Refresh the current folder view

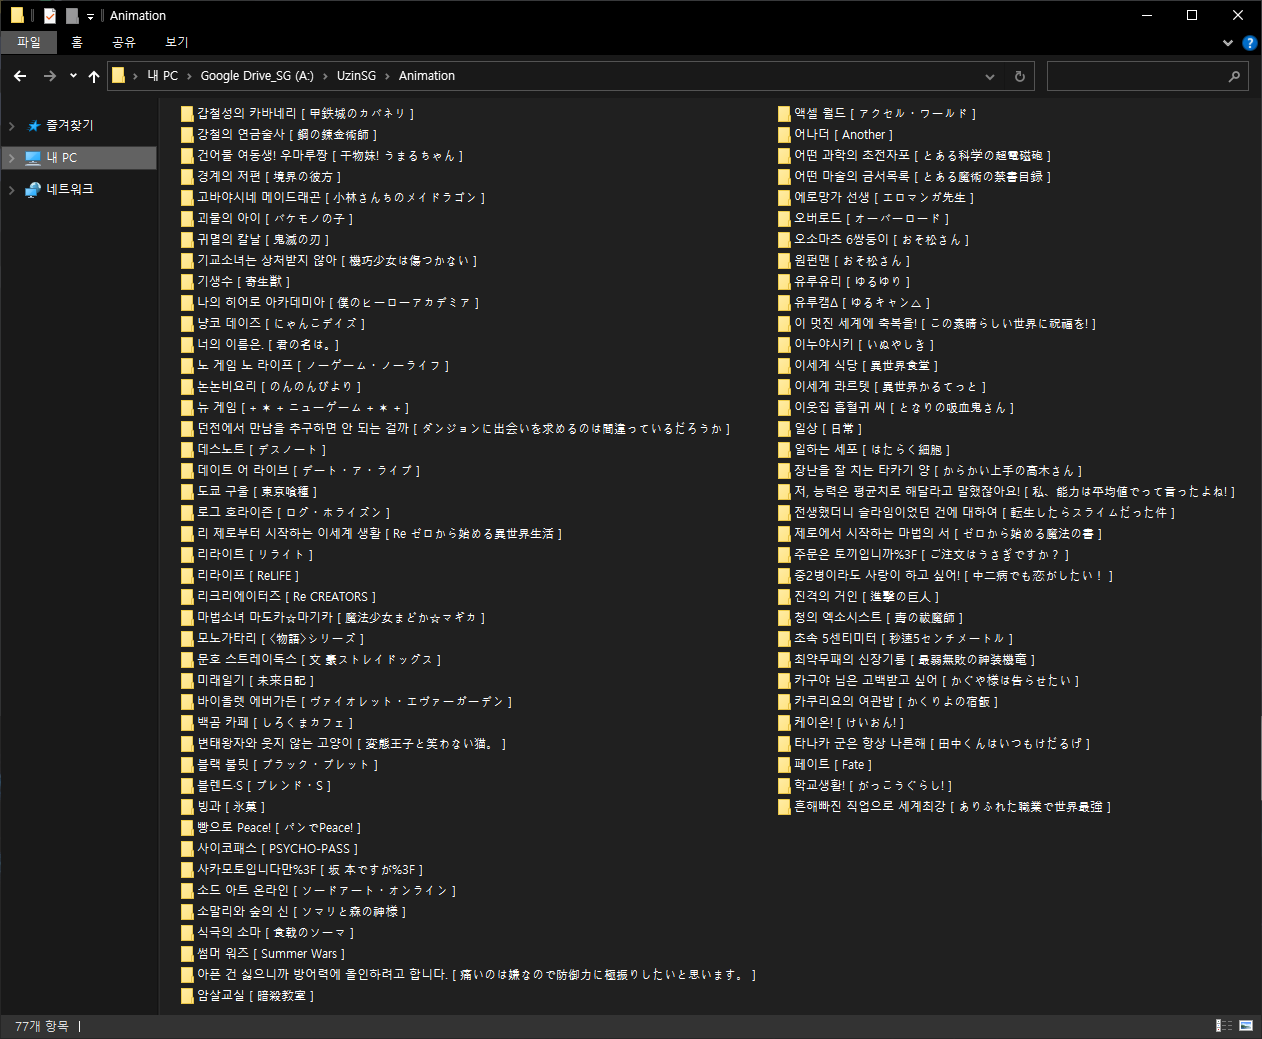[x=1020, y=76]
